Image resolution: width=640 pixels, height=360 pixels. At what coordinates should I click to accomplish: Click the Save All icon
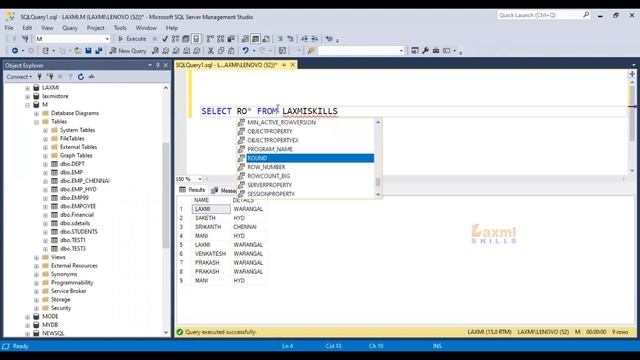point(99,51)
